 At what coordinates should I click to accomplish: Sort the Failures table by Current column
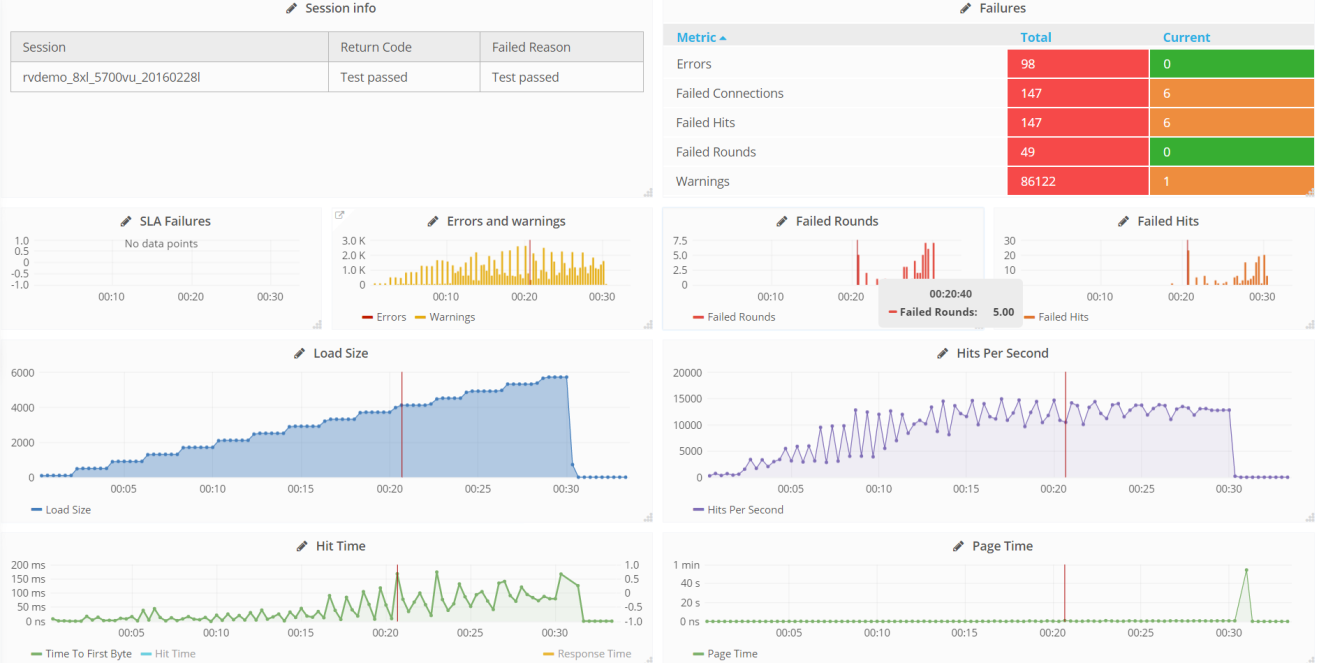(x=1186, y=37)
